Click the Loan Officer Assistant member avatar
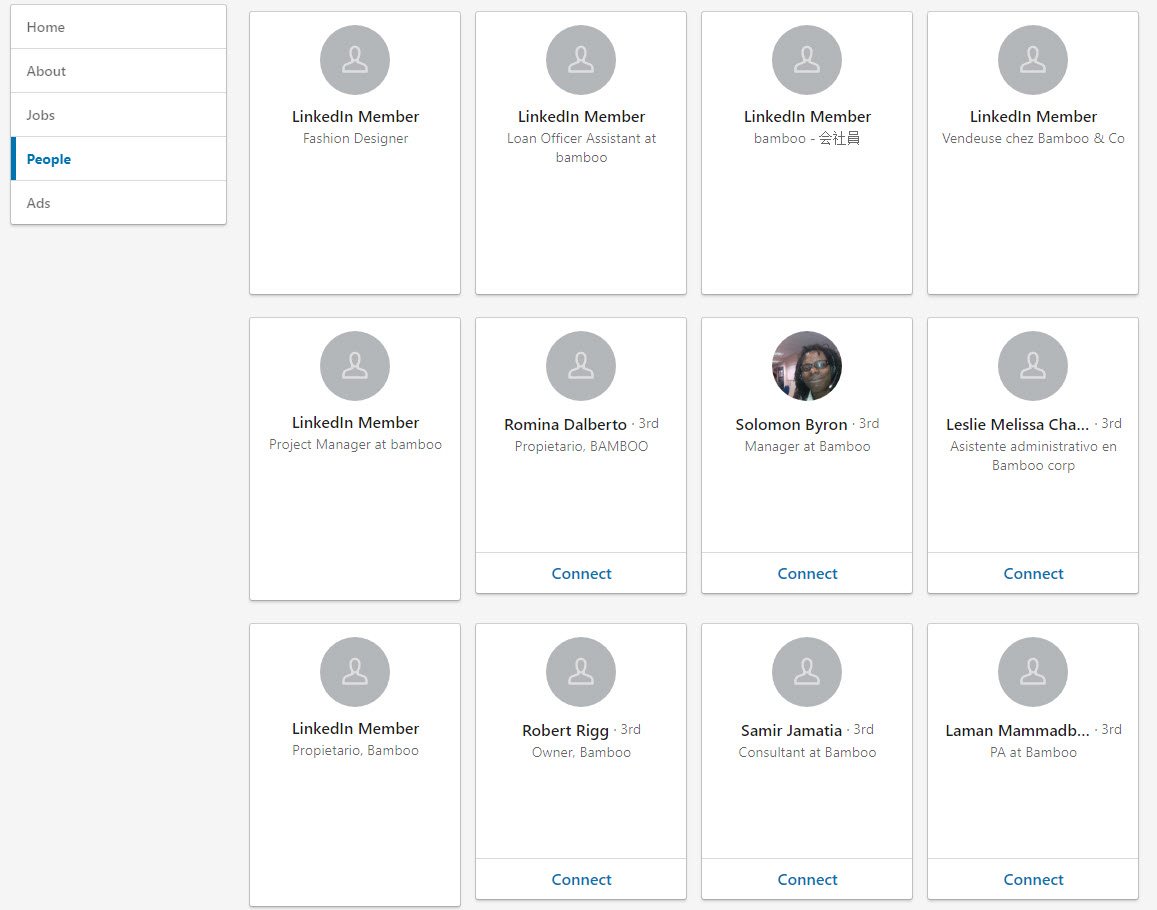This screenshot has width=1157, height=910. [581, 60]
